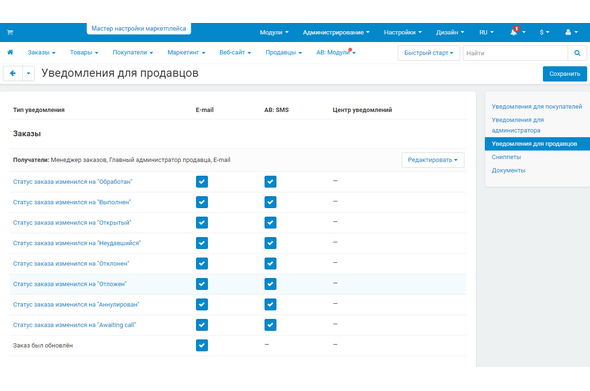Toggle E-mail checkbox for "Отклонен" status
The image size is (590, 391).
(202, 263)
